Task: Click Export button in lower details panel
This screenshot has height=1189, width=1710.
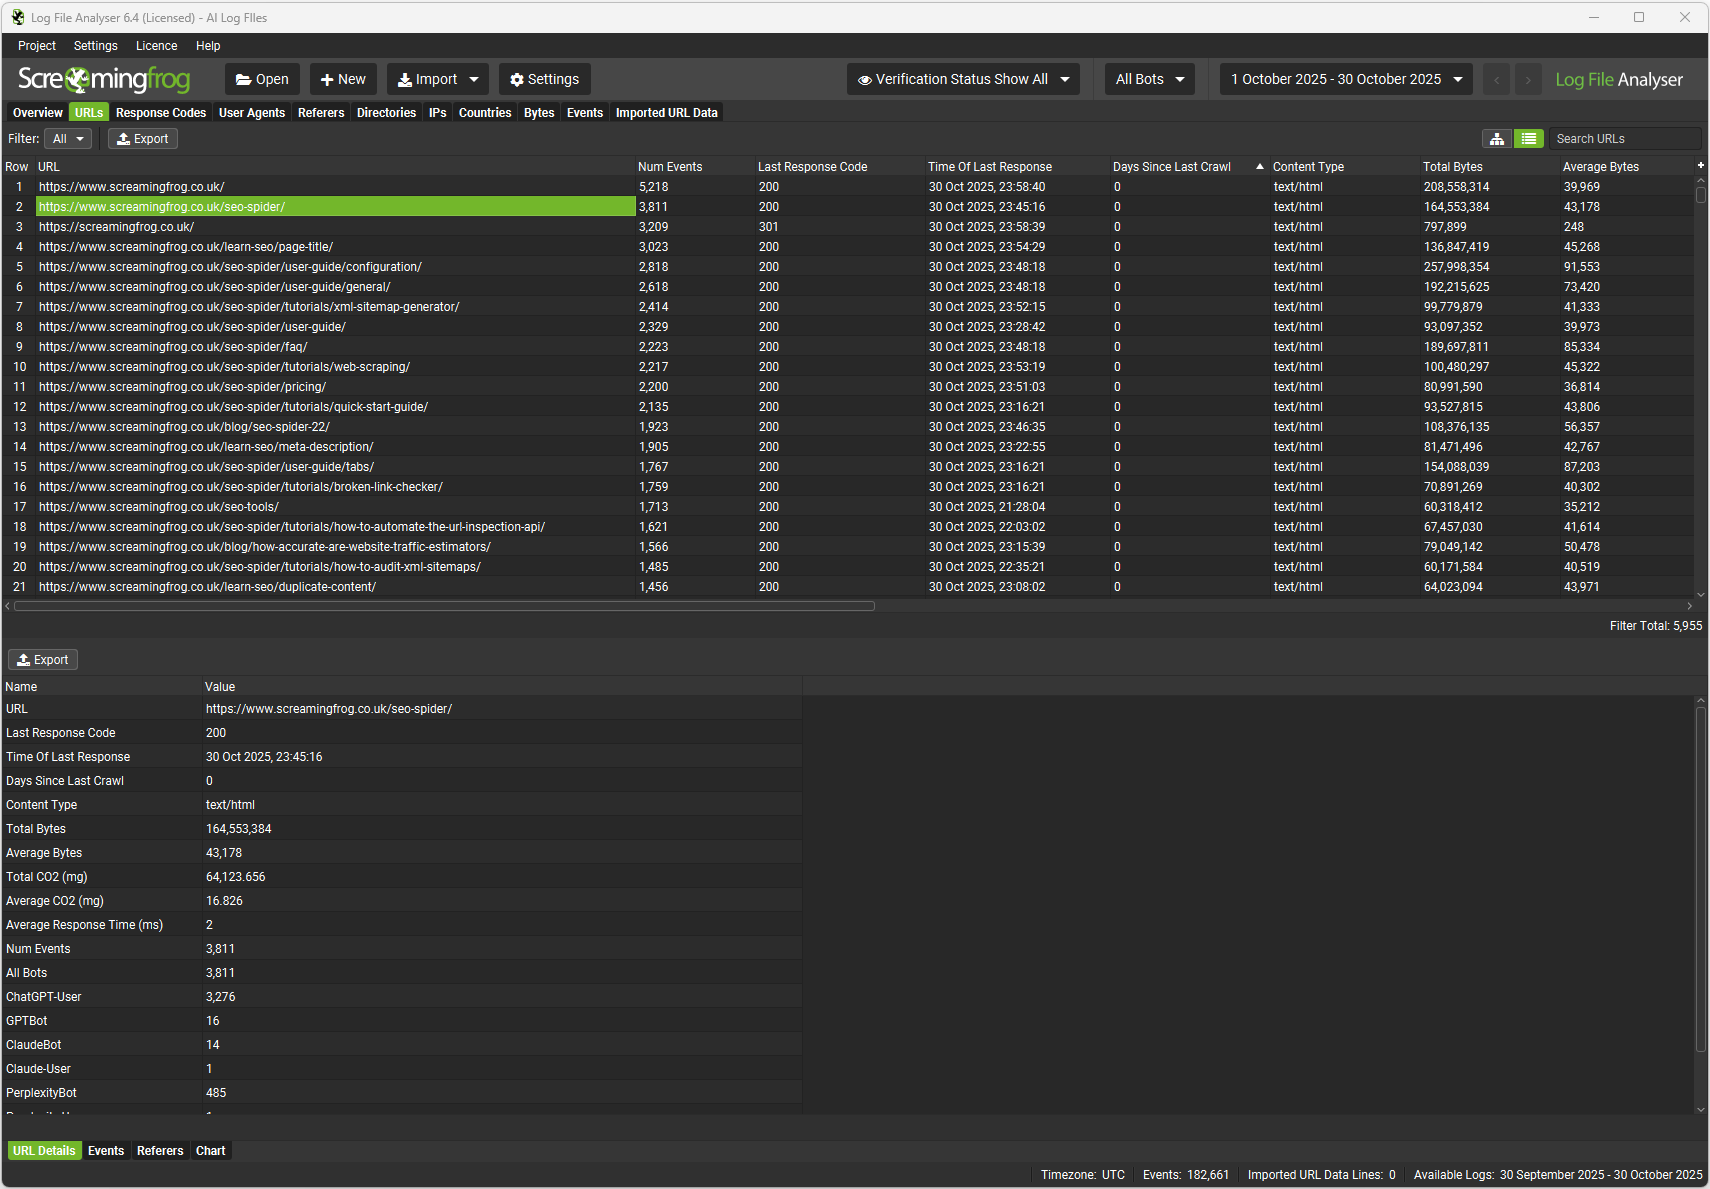Action: click(x=43, y=660)
